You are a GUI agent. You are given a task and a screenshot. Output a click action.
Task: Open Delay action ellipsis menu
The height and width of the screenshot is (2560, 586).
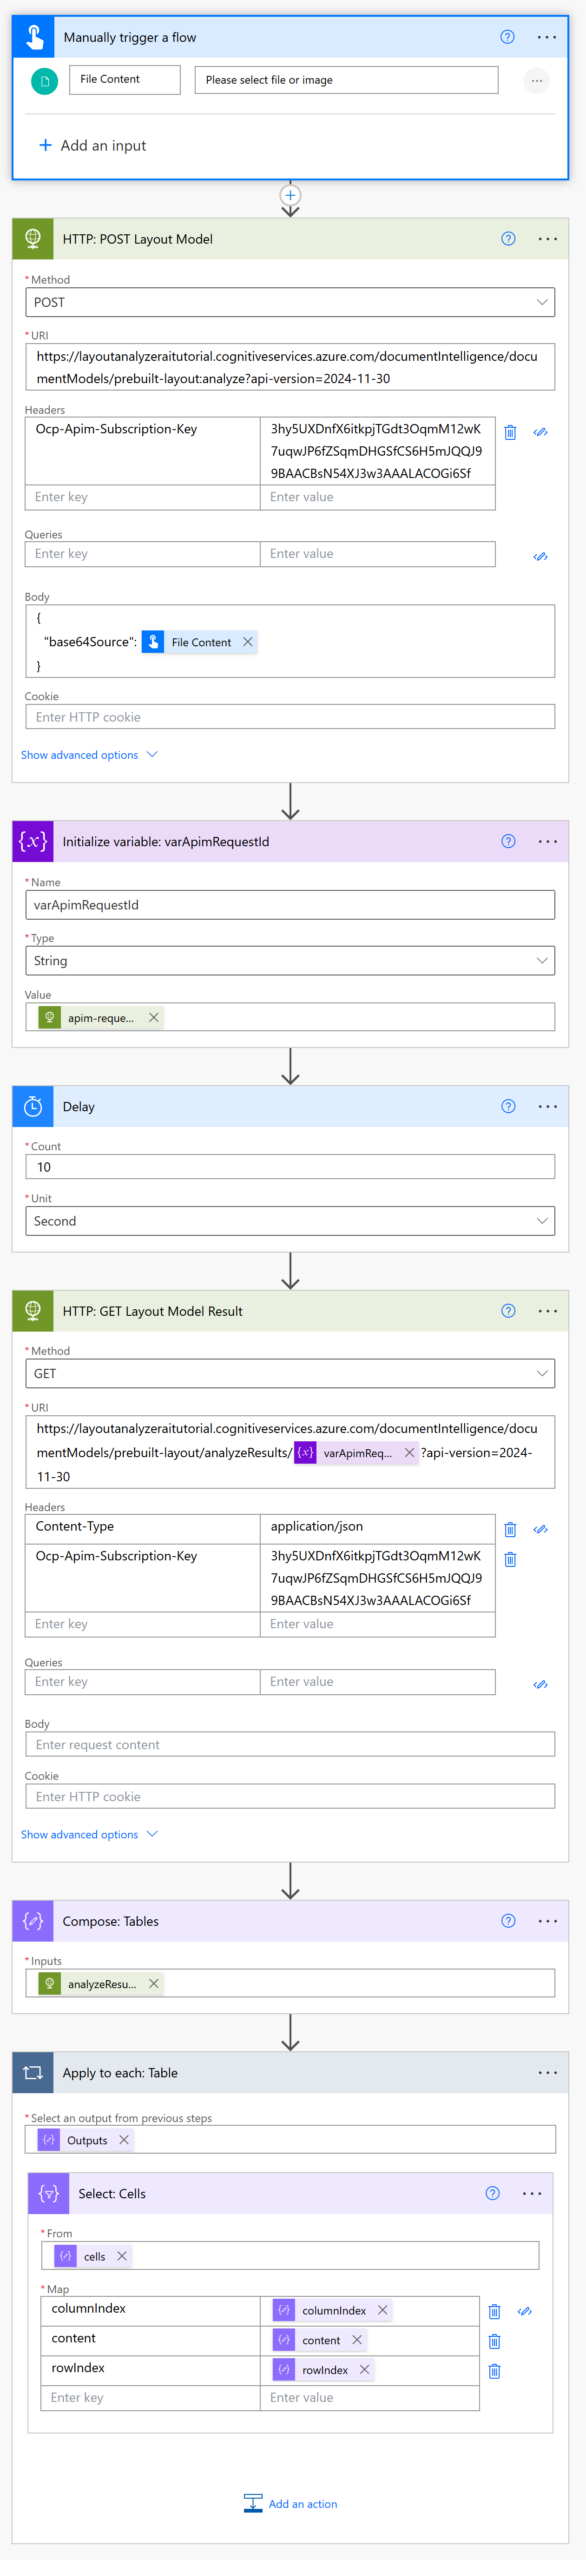pyautogui.click(x=548, y=1106)
